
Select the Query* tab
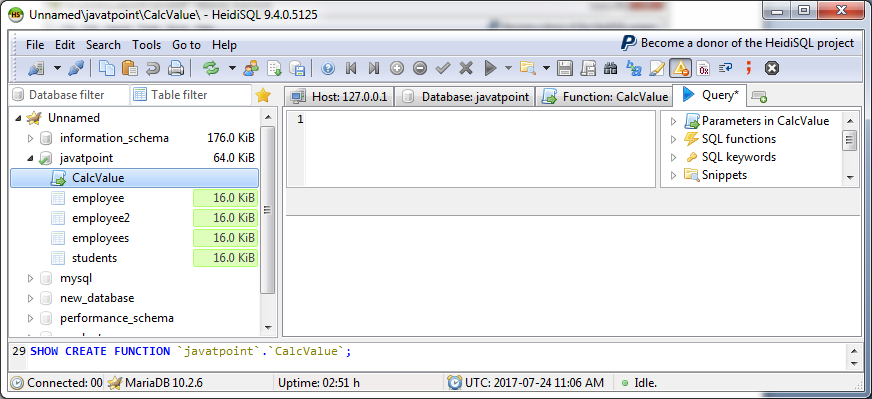[710, 95]
